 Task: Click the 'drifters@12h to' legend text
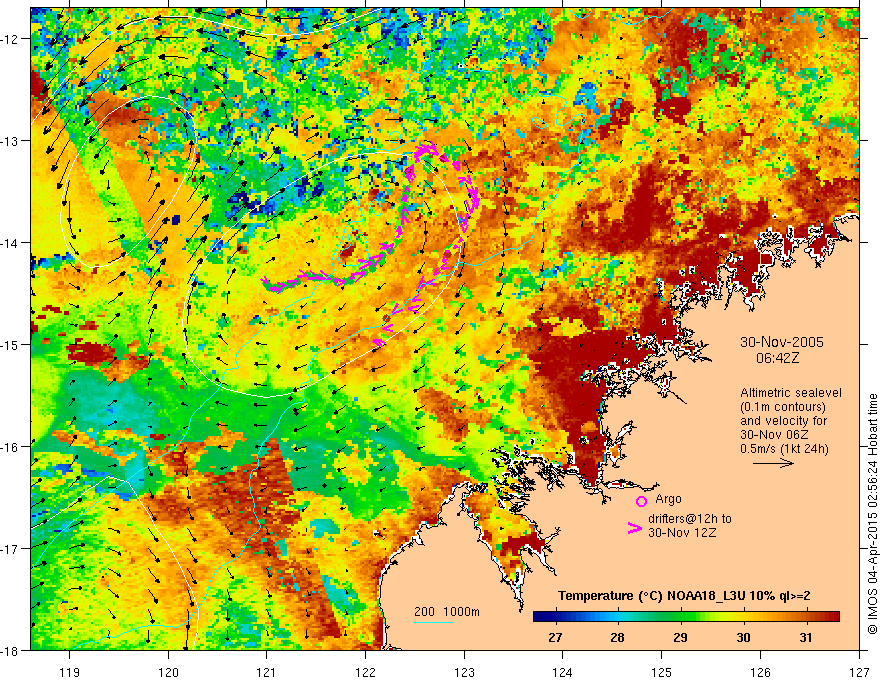pyautogui.click(x=690, y=519)
